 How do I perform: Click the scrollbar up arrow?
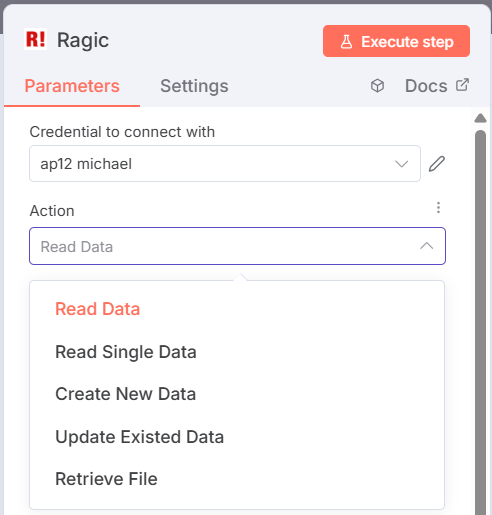[x=480, y=118]
